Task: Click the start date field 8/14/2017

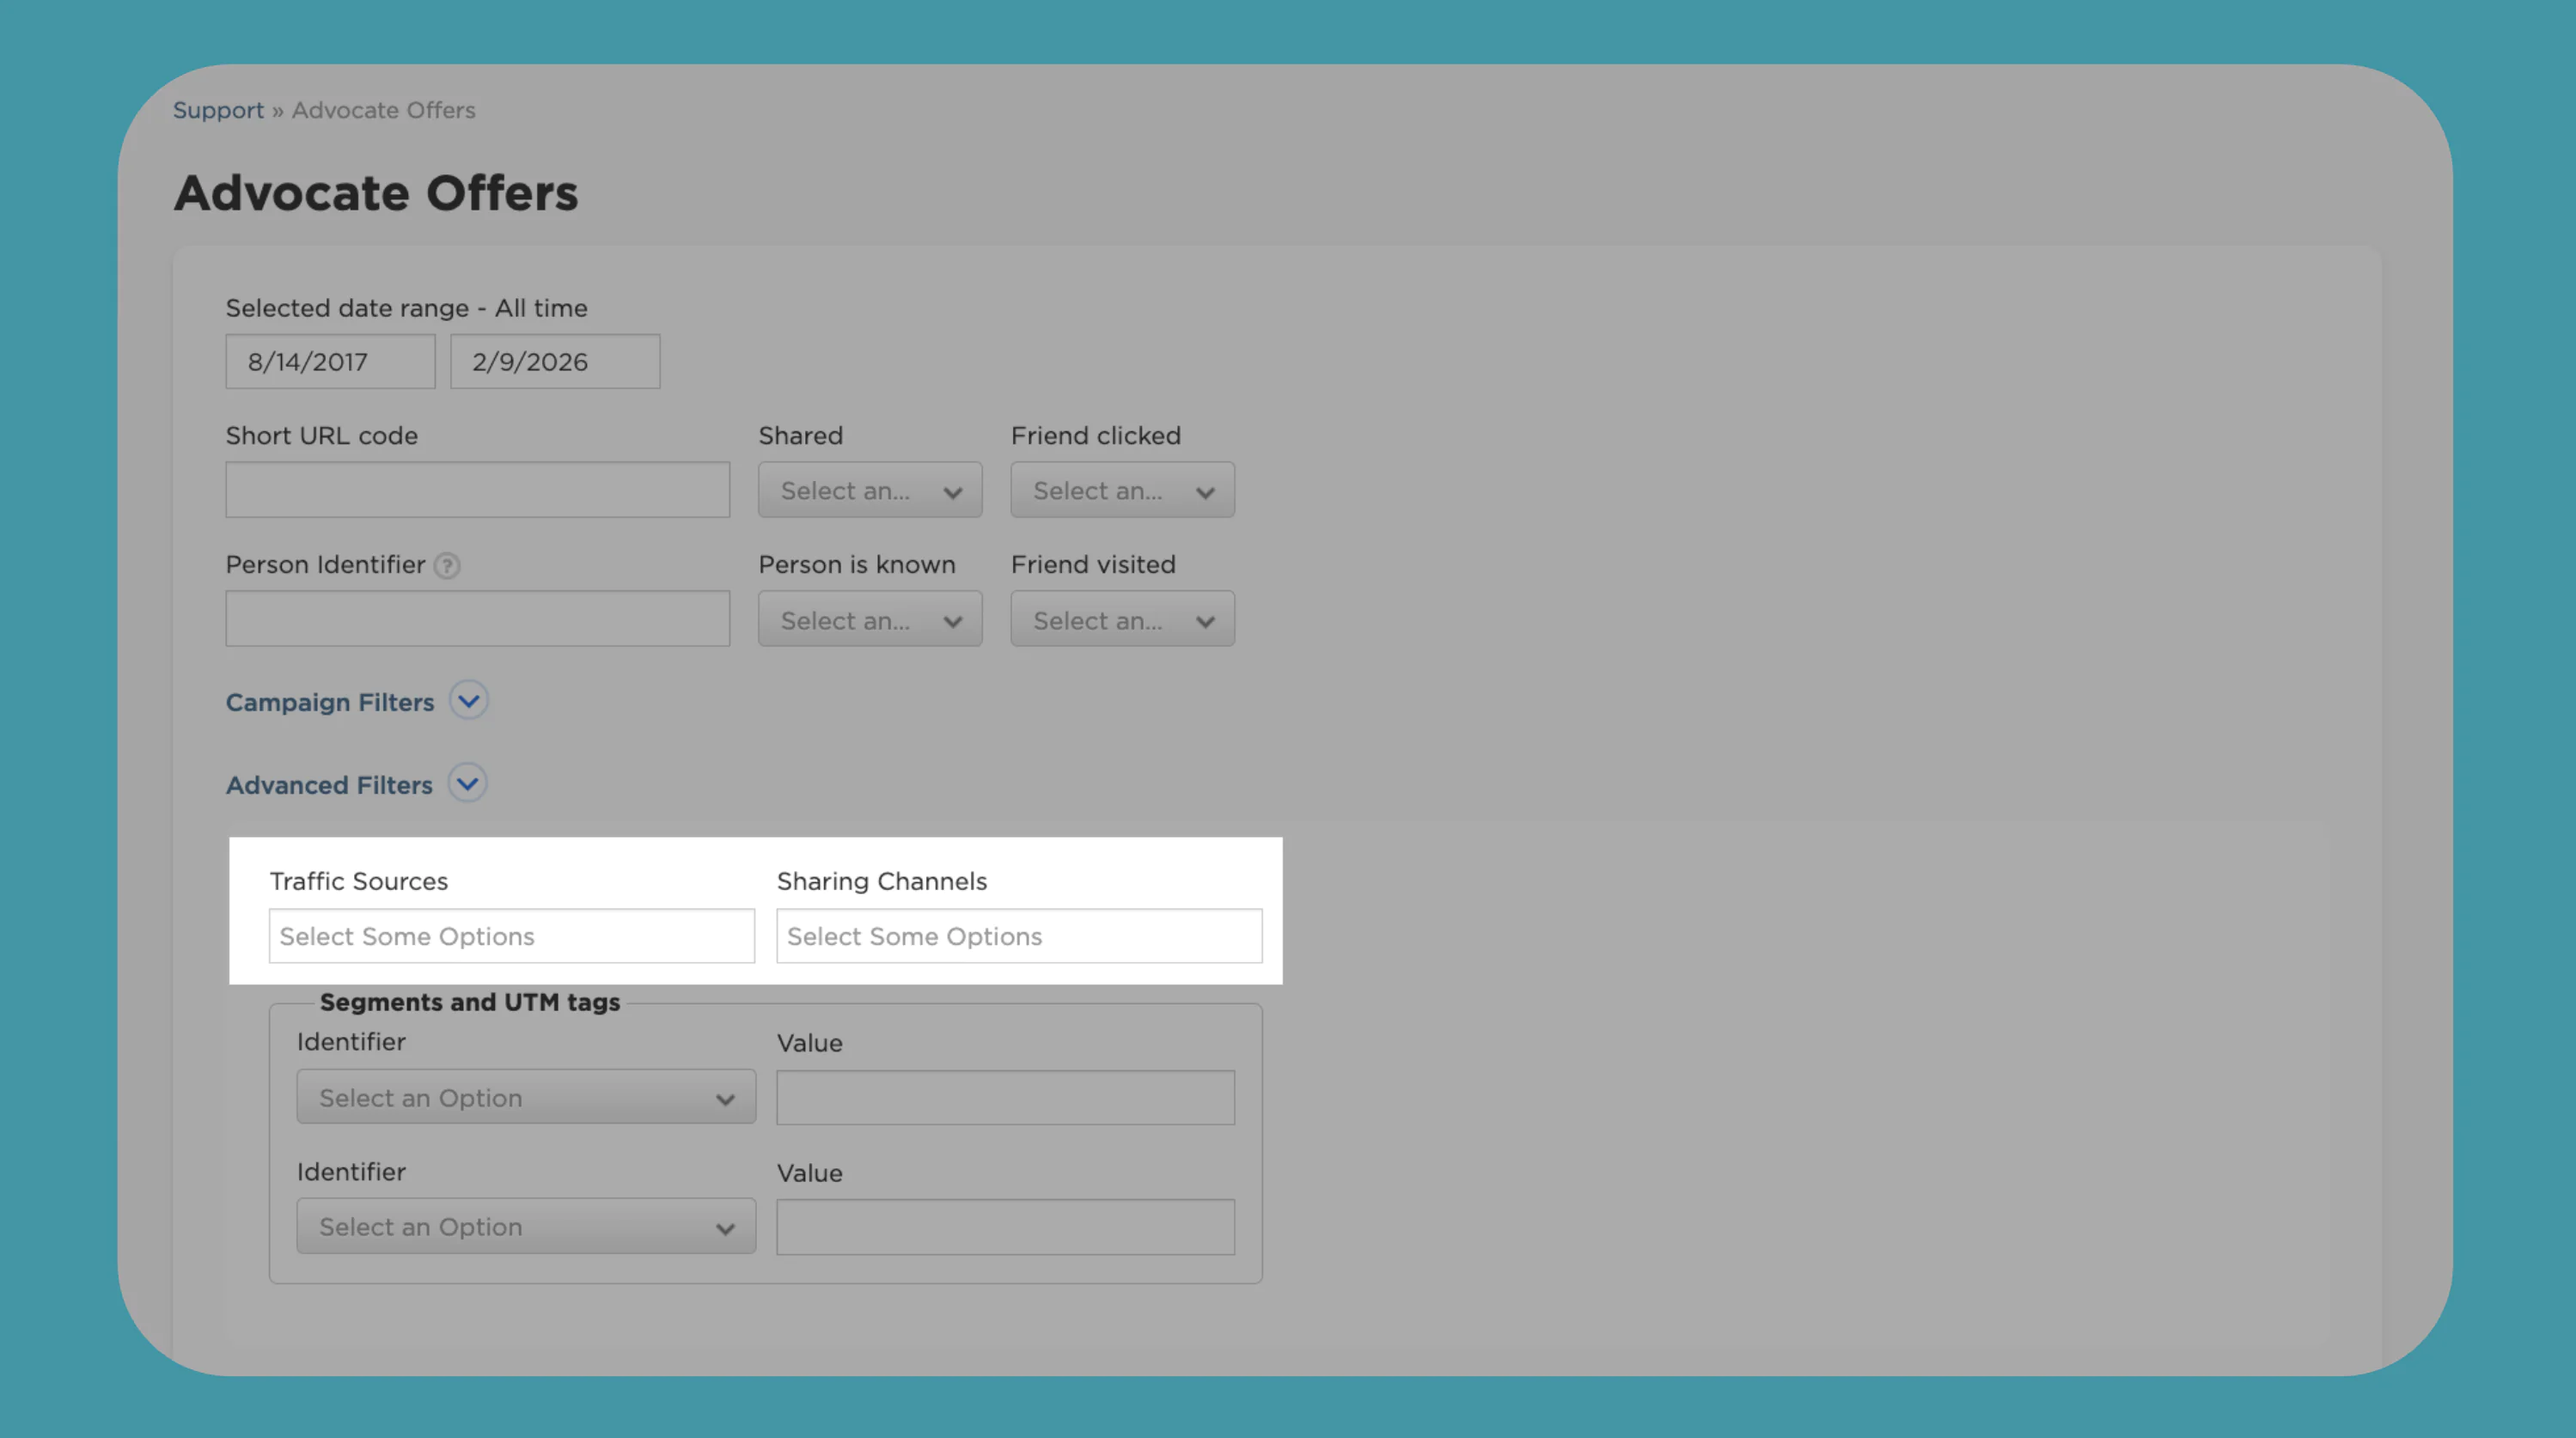Action: coord(330,362)
